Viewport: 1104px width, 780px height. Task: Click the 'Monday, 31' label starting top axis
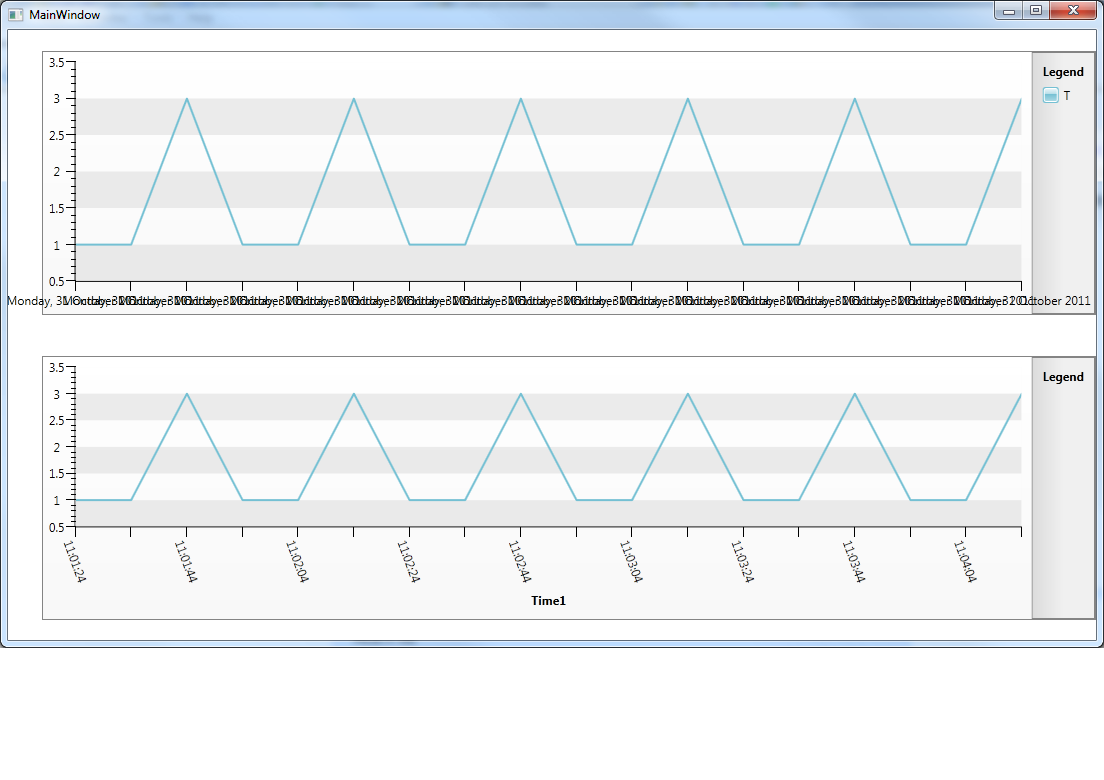tap(37, 301)
